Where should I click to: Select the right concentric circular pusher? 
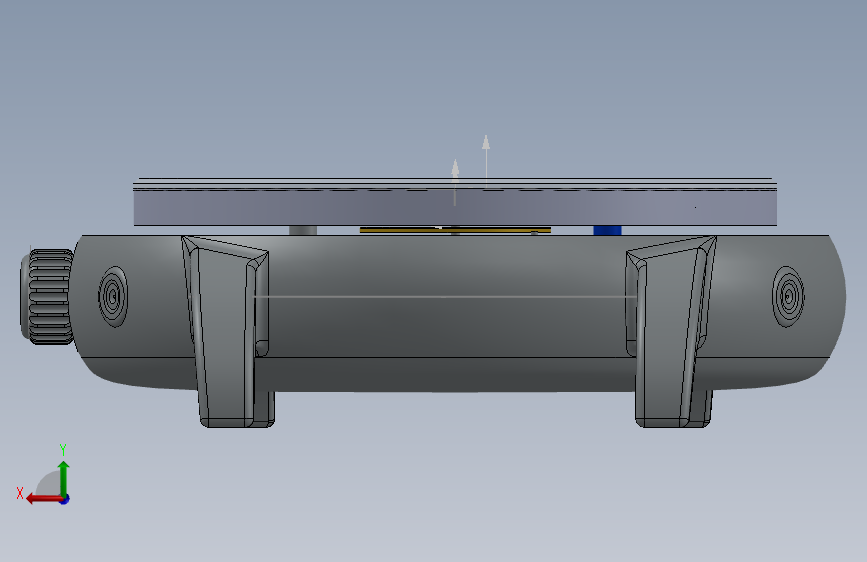(x=788, y=296)
